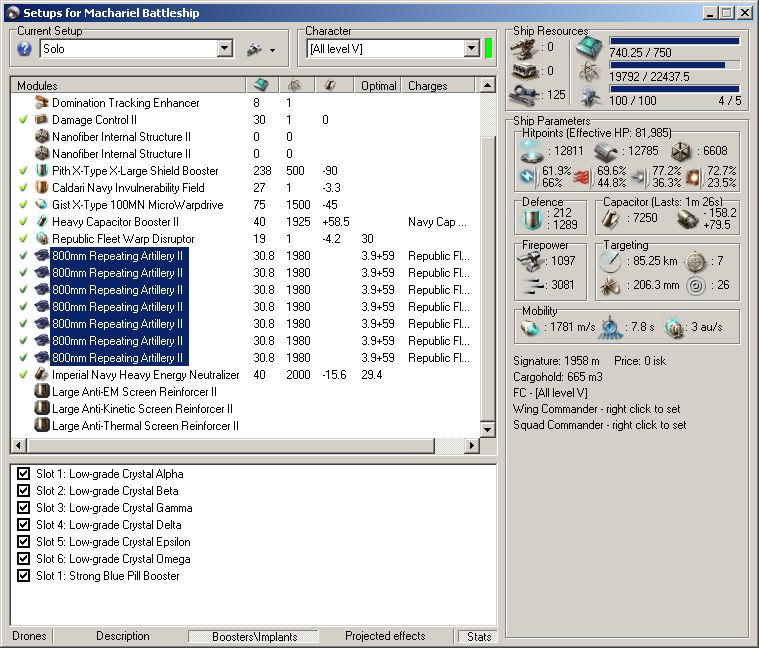This screenshot has height=648, width=759.
Task: Select the Heavy Capacitor Booster II icon
Action: (42, 222)
